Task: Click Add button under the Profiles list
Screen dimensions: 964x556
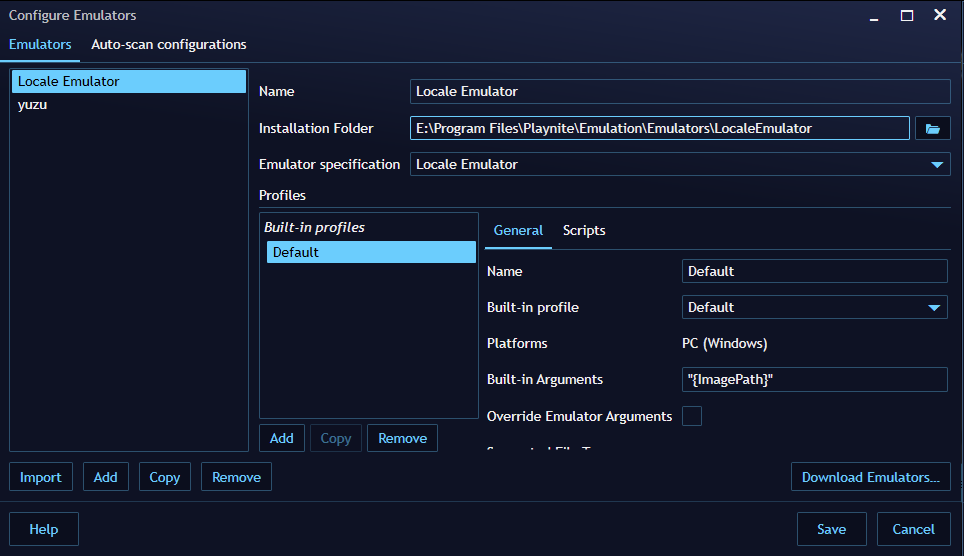Action: [282, 438]
